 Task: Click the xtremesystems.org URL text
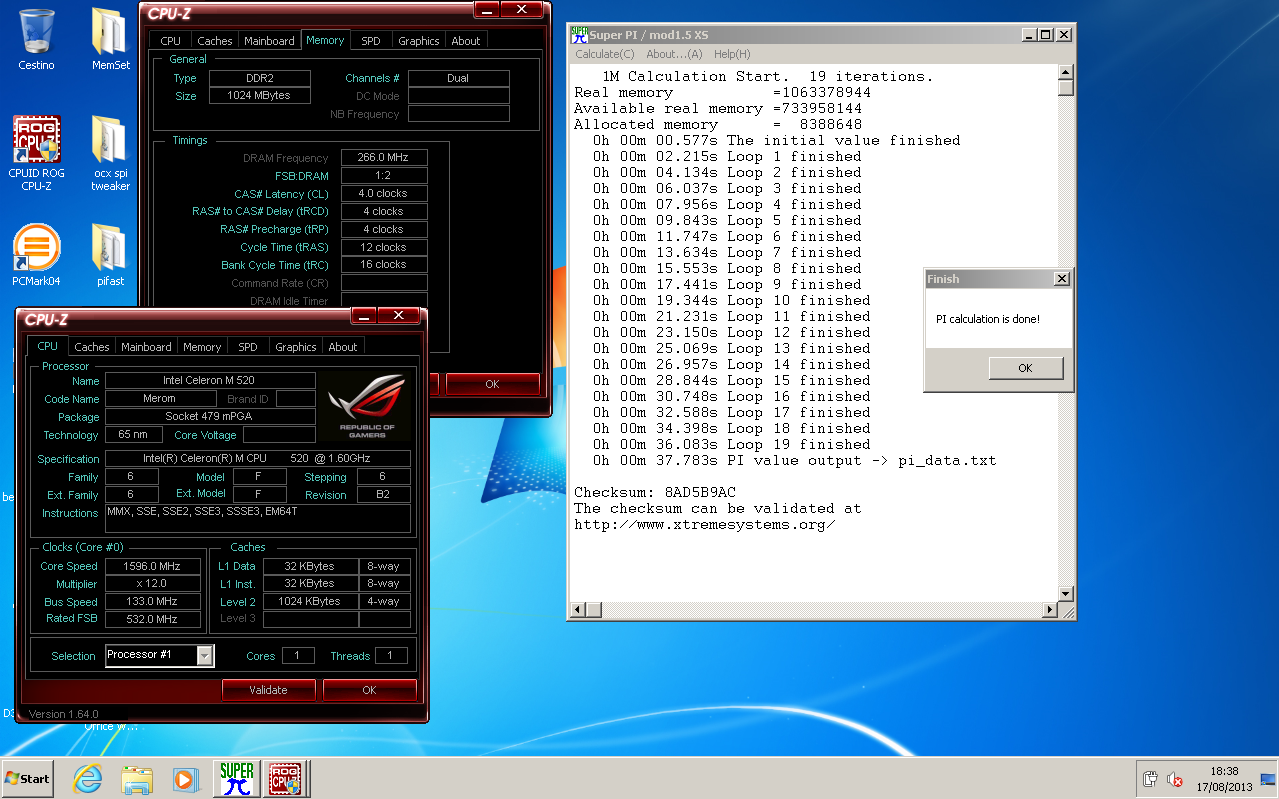pos(705,524)
